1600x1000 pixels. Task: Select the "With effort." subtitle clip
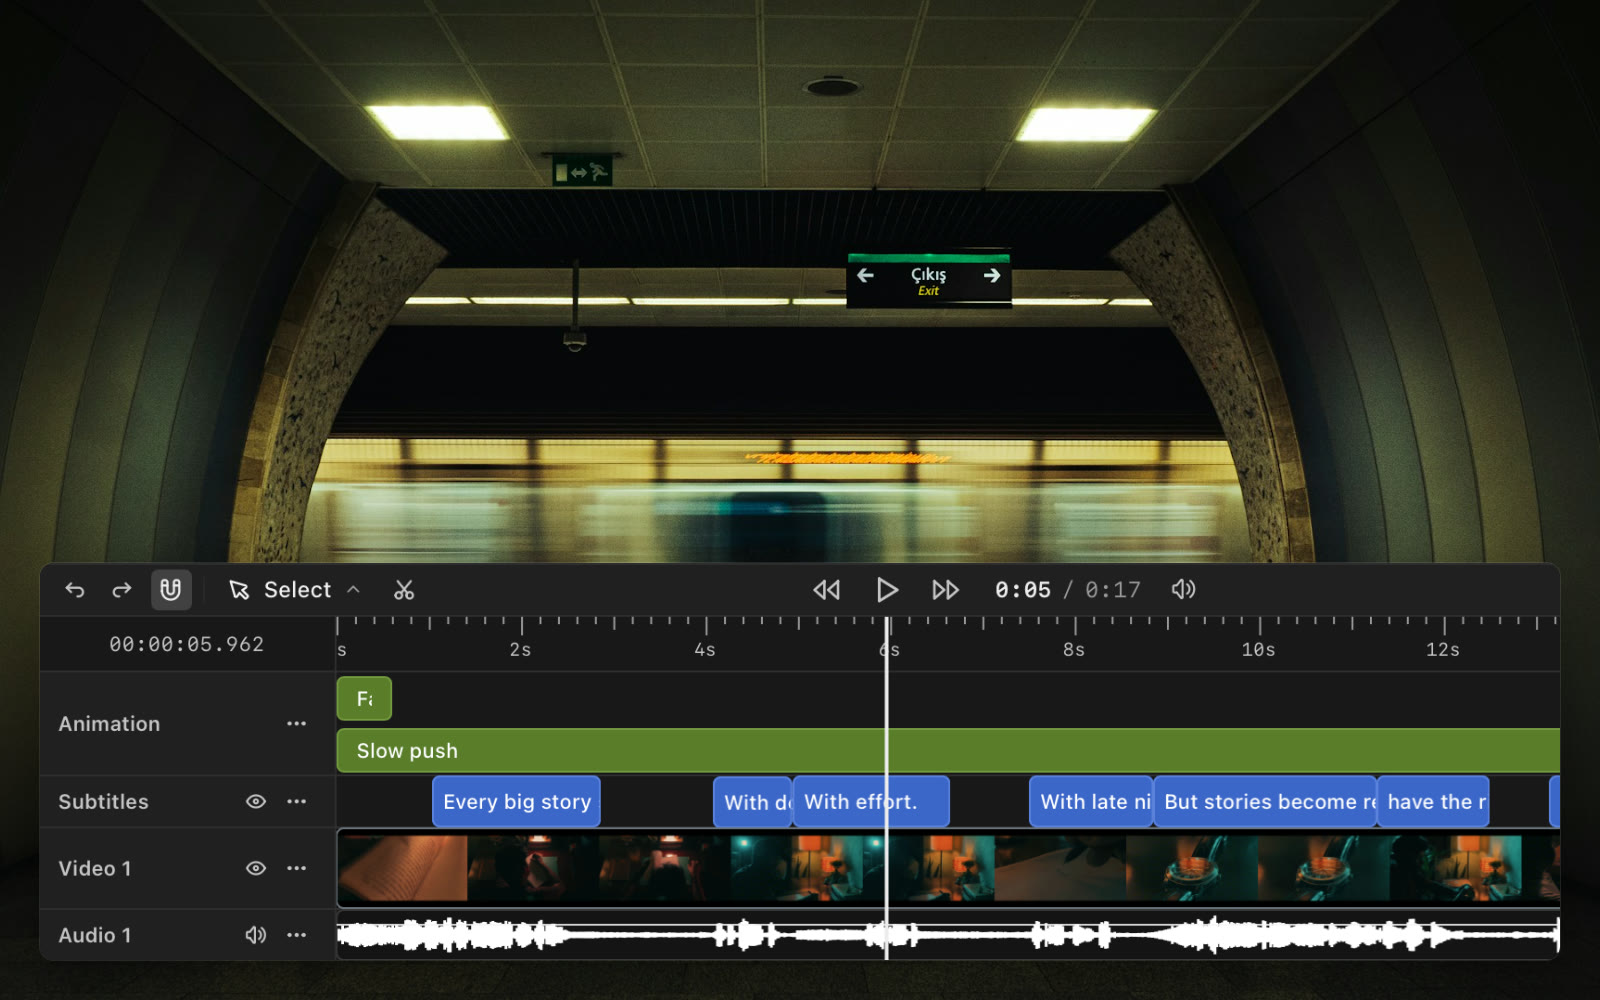871,802
